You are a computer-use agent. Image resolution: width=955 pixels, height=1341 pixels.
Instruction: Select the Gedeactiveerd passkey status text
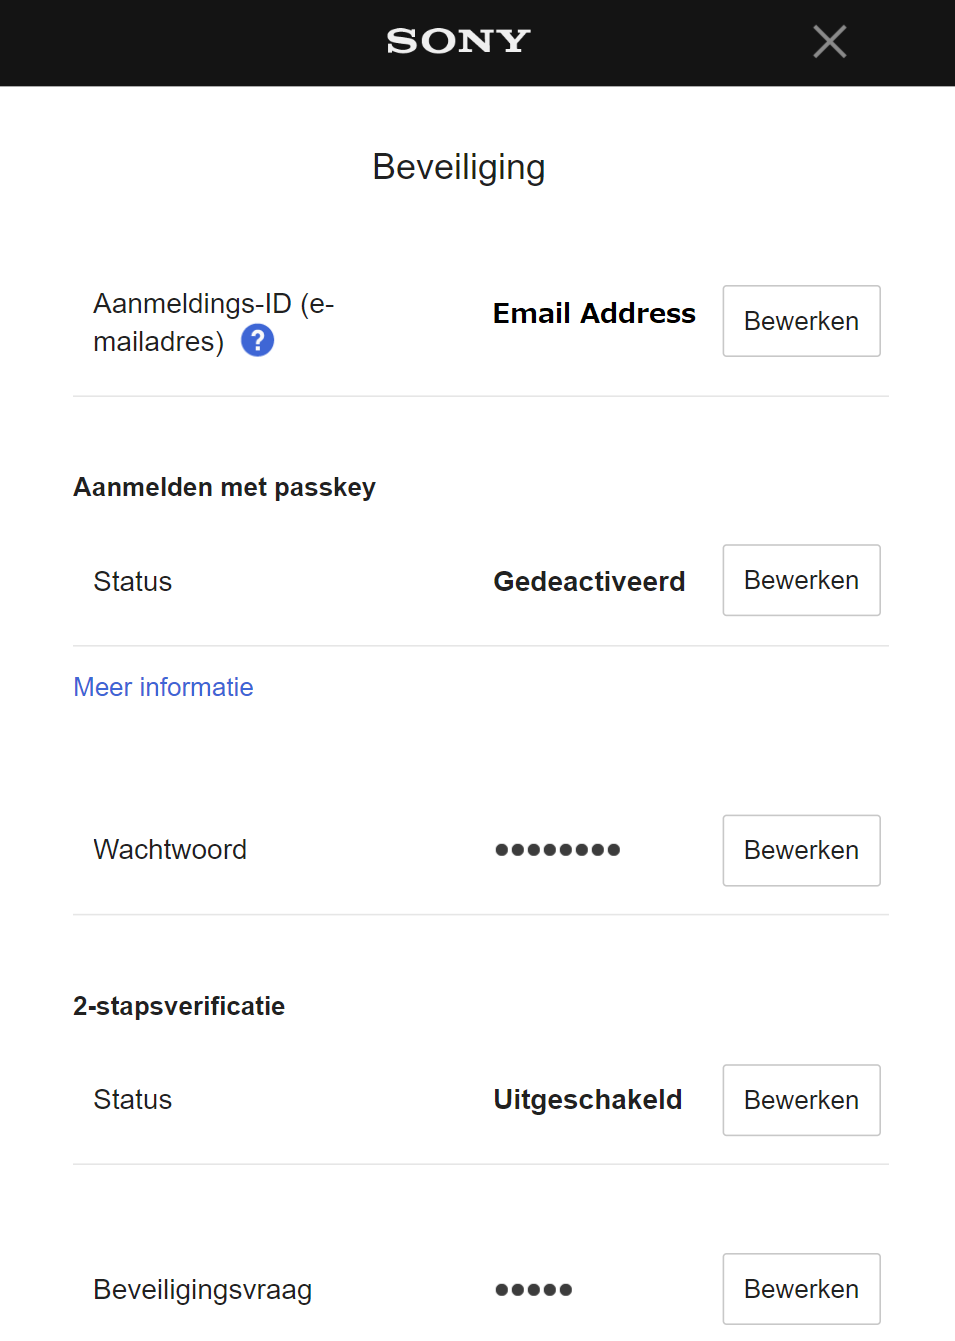pyautogui.click(x=589, y=581)
